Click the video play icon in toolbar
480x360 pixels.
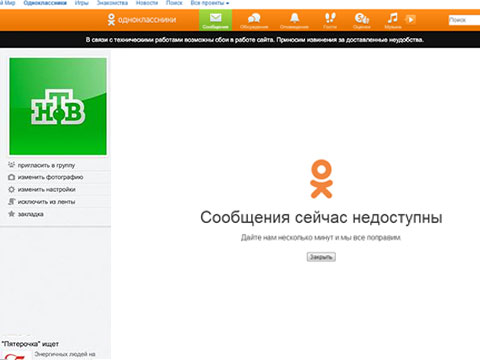(411, 19)
